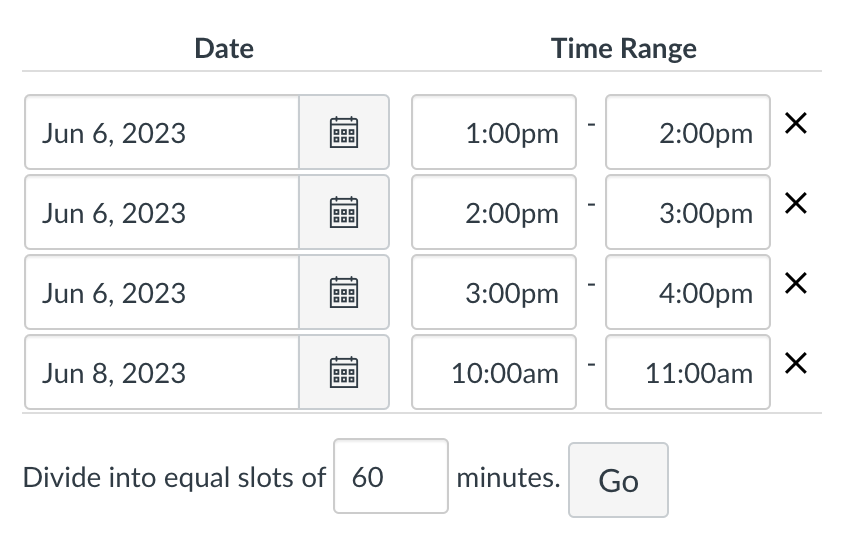Edit the 1:00pm start time field
Screen dimensions: 842x546
tap(494, 132)
